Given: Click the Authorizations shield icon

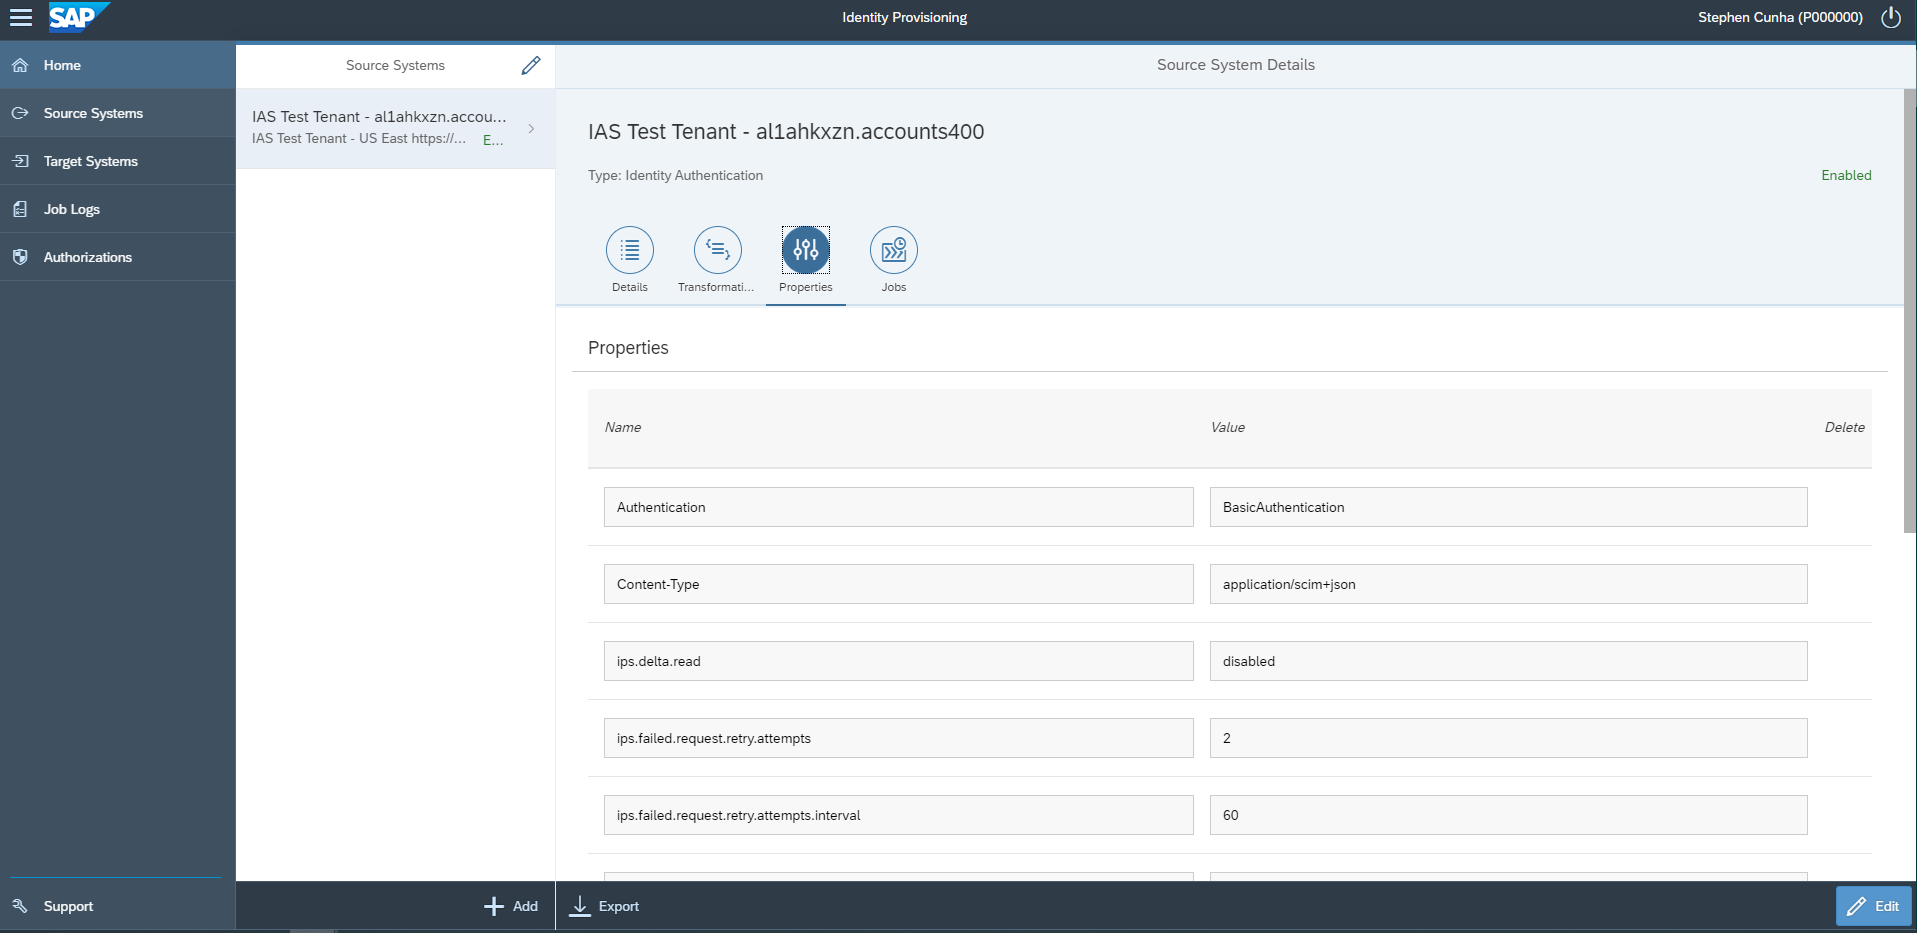Looking at the screenshot, I should point(20,257).
